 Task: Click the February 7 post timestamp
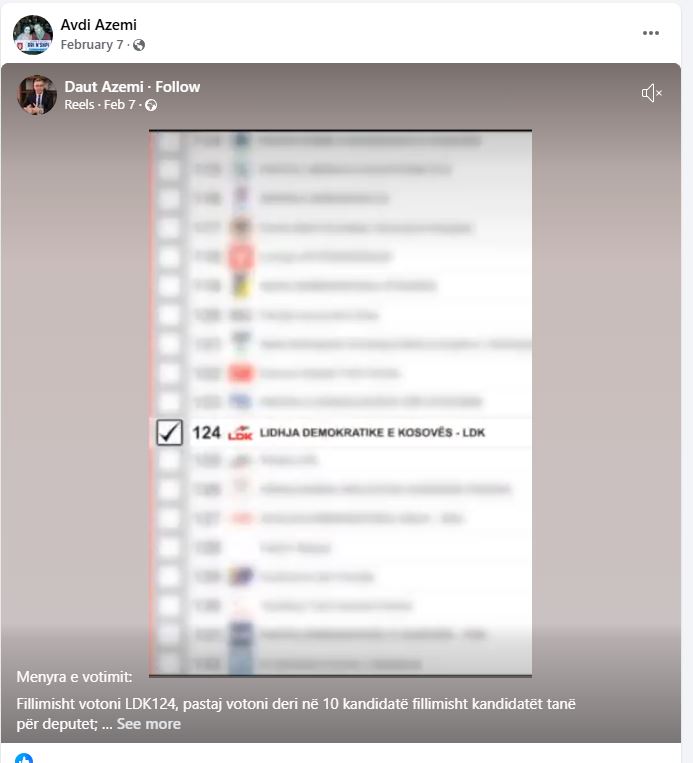pos(91,45)
